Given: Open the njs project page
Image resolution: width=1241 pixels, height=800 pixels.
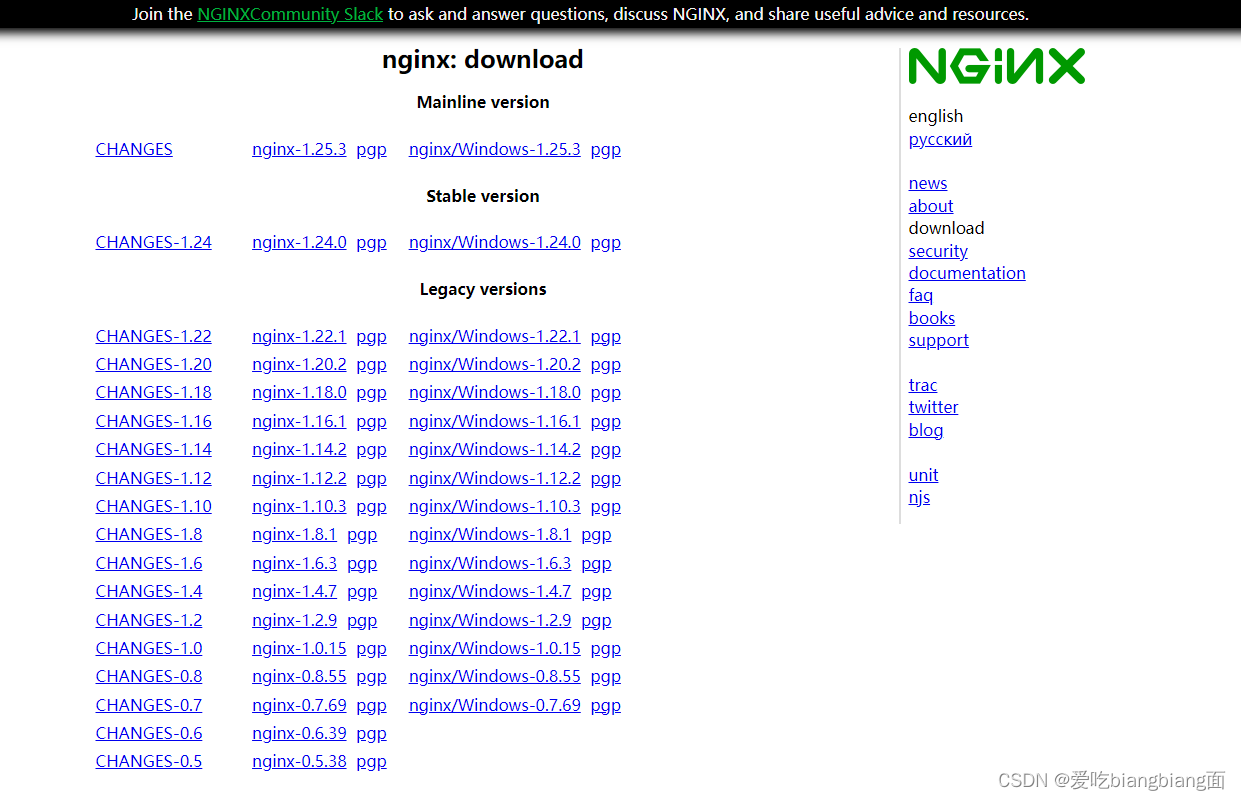Looking at the screenshot, I should coord(919,497).
